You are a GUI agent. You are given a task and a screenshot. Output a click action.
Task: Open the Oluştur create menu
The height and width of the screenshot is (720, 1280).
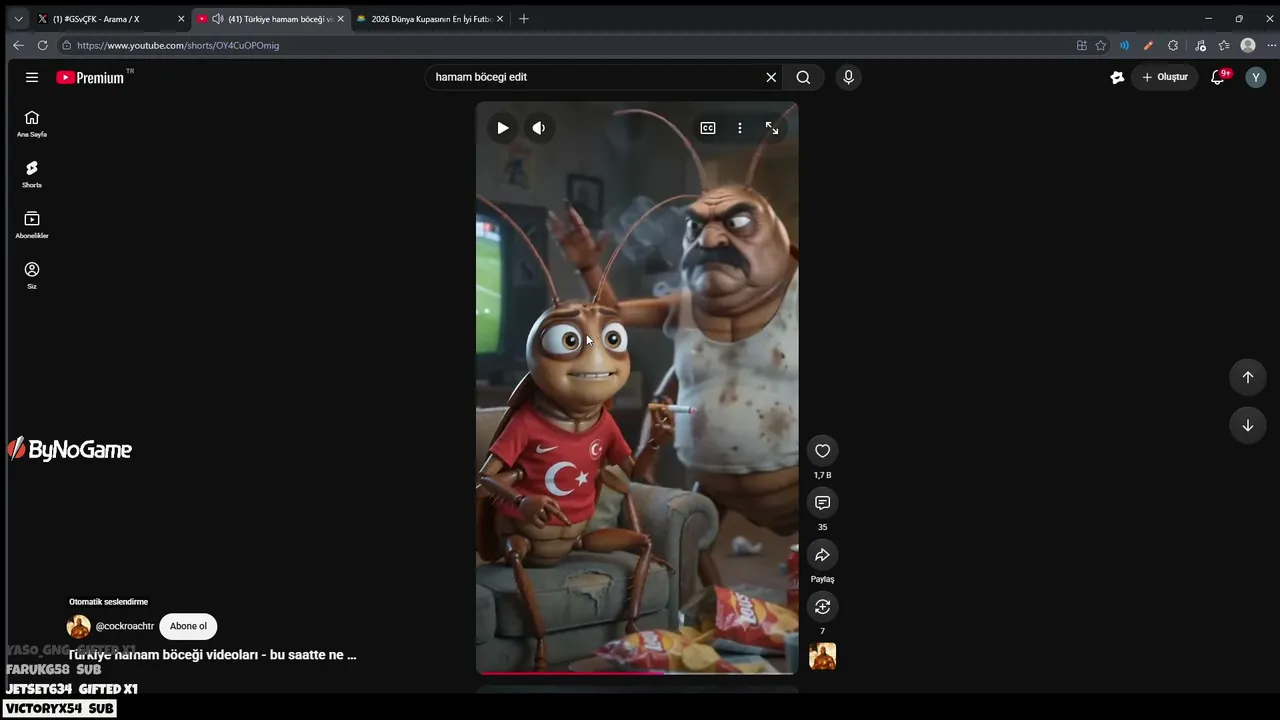click(x=1165, y=77)
